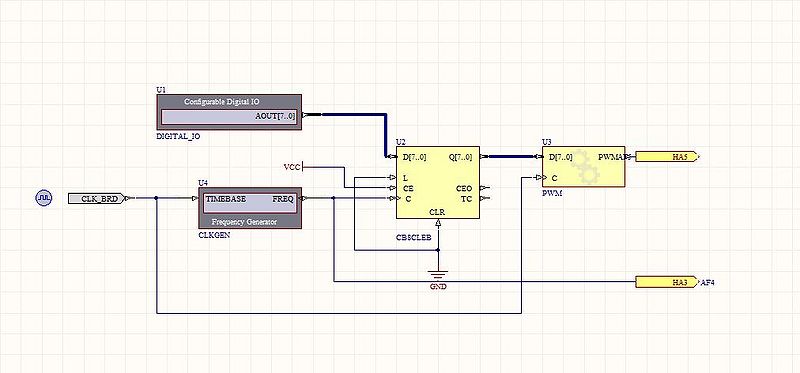Click the clock waveform symbol icon

pos(43,197)
